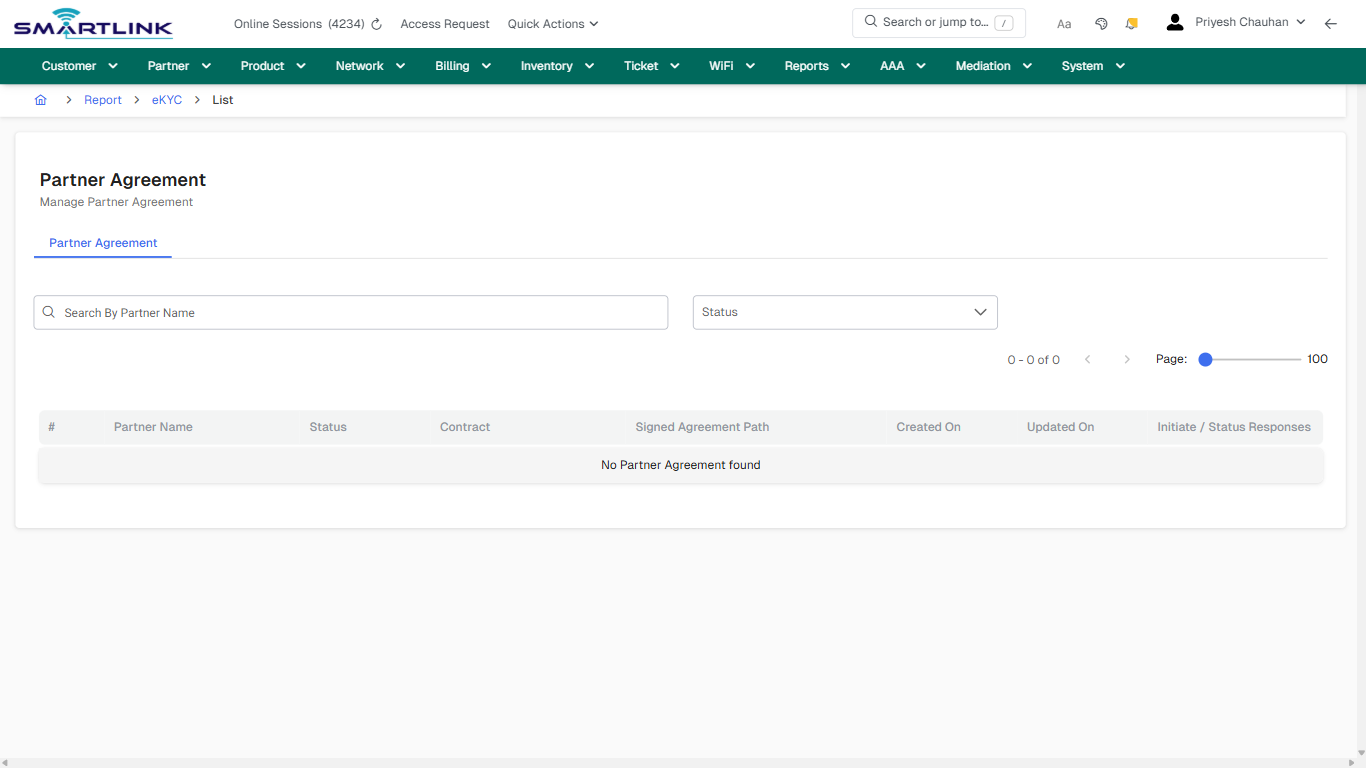
Task: Click the SMARTLINK logo
Action: tap(92, 23)
